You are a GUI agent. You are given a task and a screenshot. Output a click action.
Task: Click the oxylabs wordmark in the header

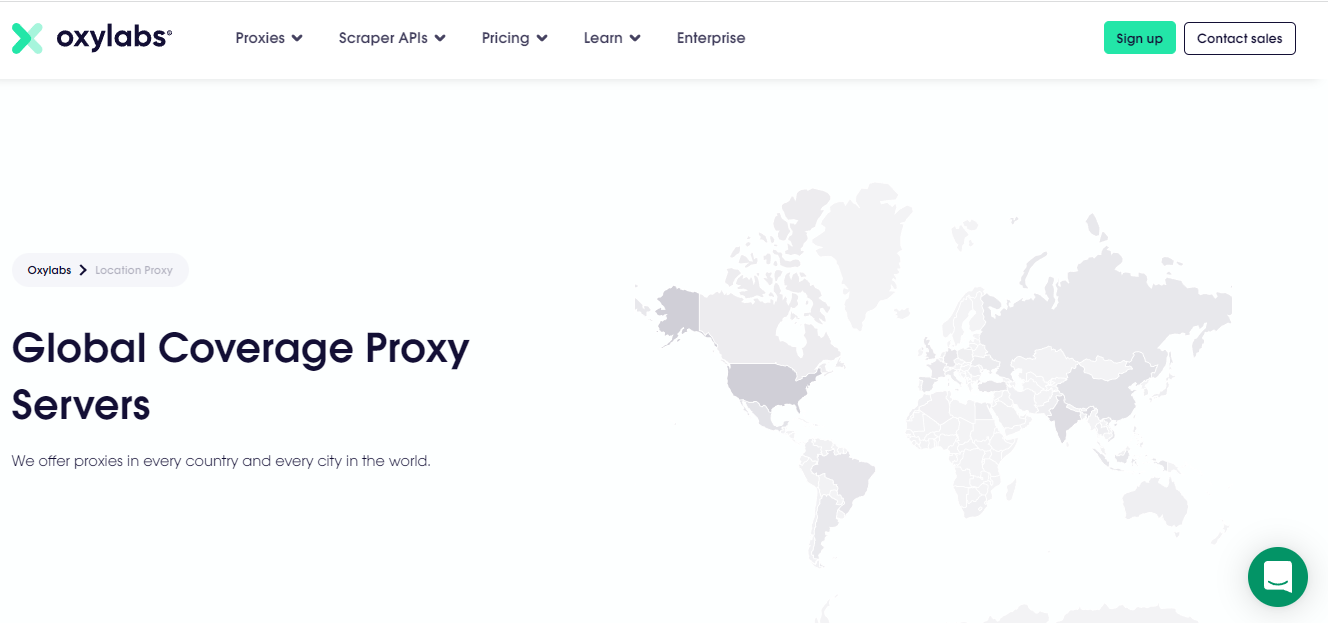coord(114,38)
